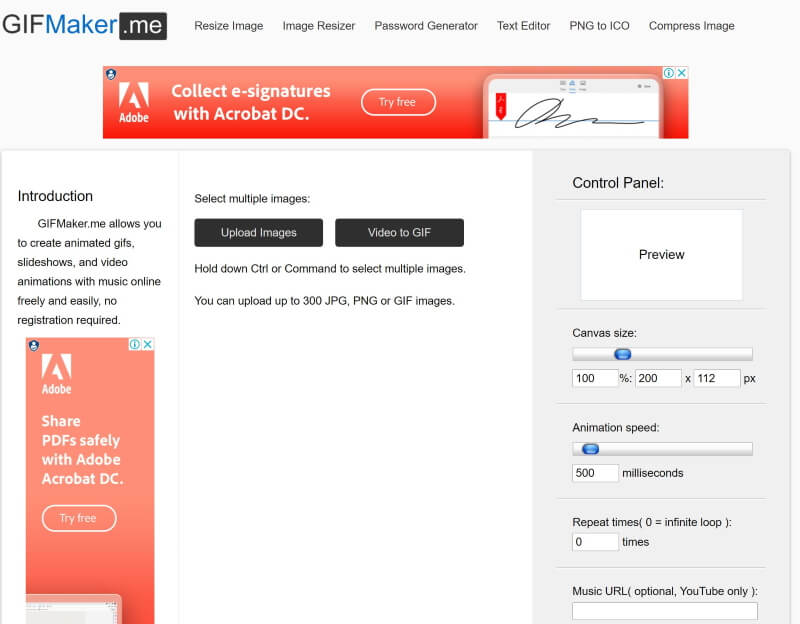Image resolution: width=800 pixels, height=624 pixels.
Task: Click the Repeat times input field
Action: (595, 542)
